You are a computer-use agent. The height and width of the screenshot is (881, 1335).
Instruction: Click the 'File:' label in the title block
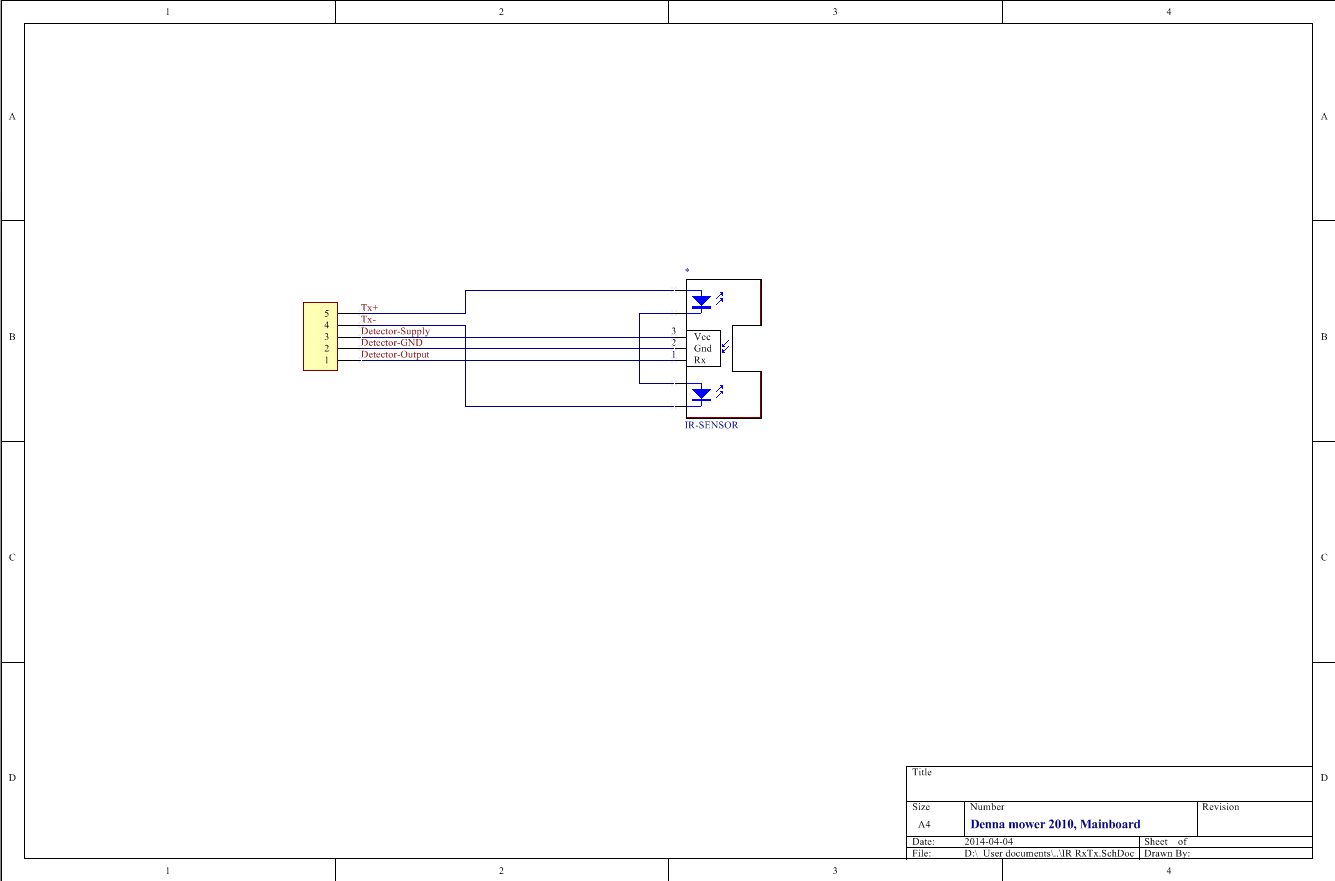click(922, 854)
